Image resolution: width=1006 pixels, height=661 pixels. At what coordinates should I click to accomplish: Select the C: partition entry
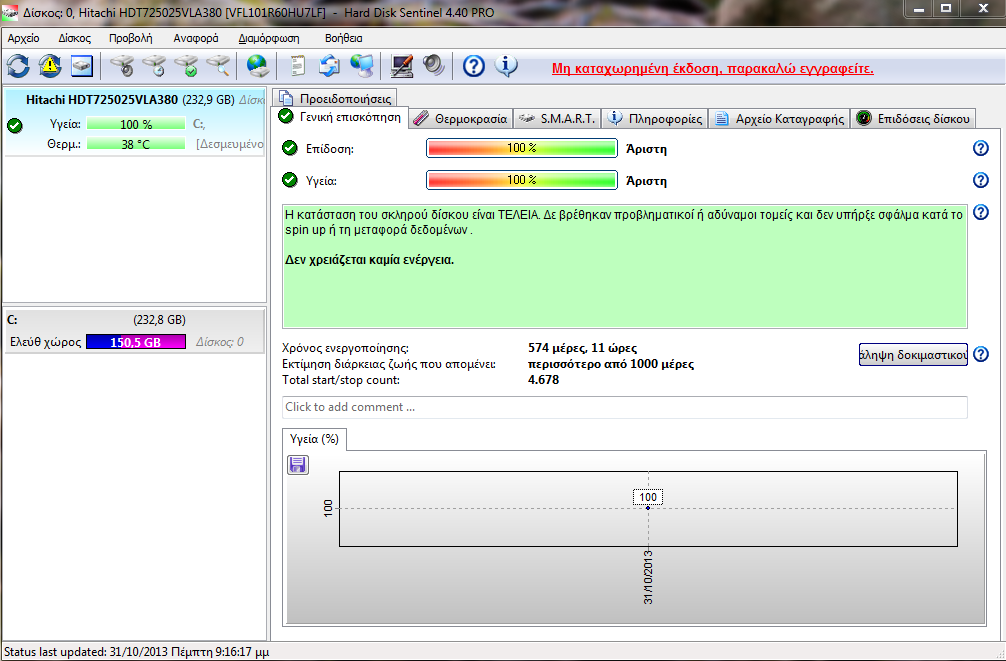pyautogui.click(x=134, y=330)
